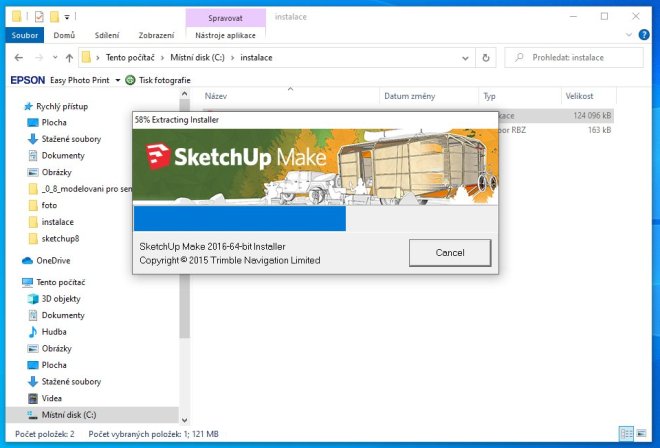The height and width of the screenshot is (448, 660).
Task: Sort files by the Typ column
Action: [489, 96]
